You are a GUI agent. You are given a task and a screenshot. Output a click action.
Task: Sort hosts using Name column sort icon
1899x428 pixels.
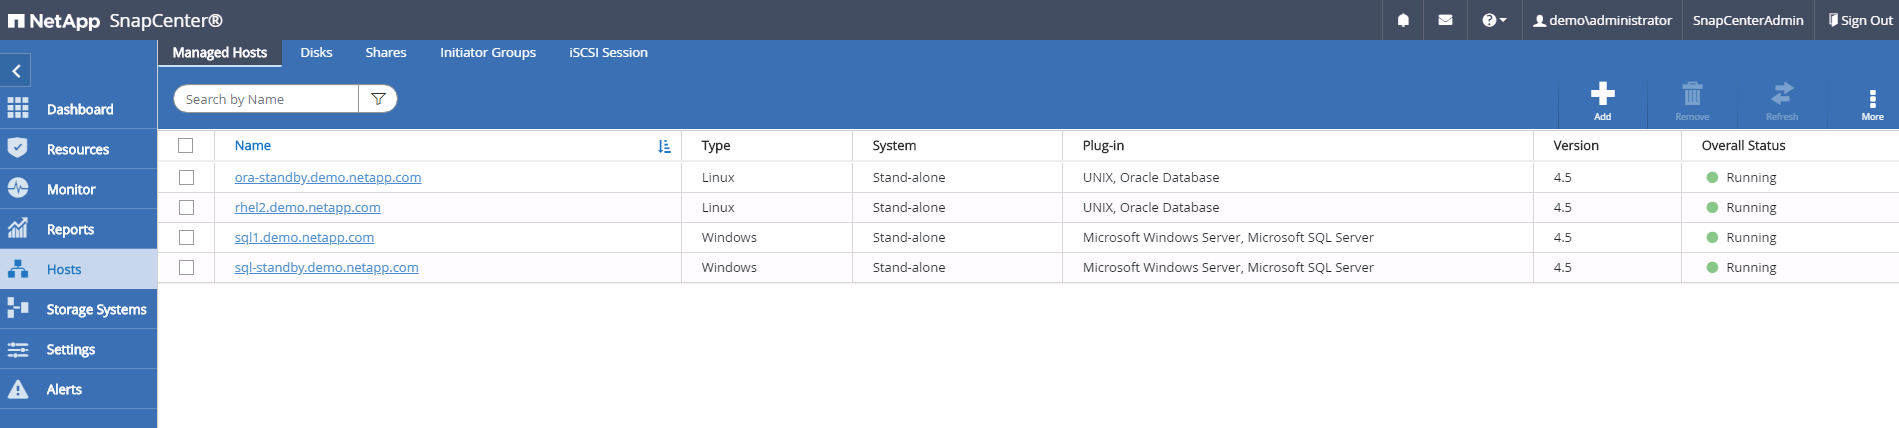(664, 146)
